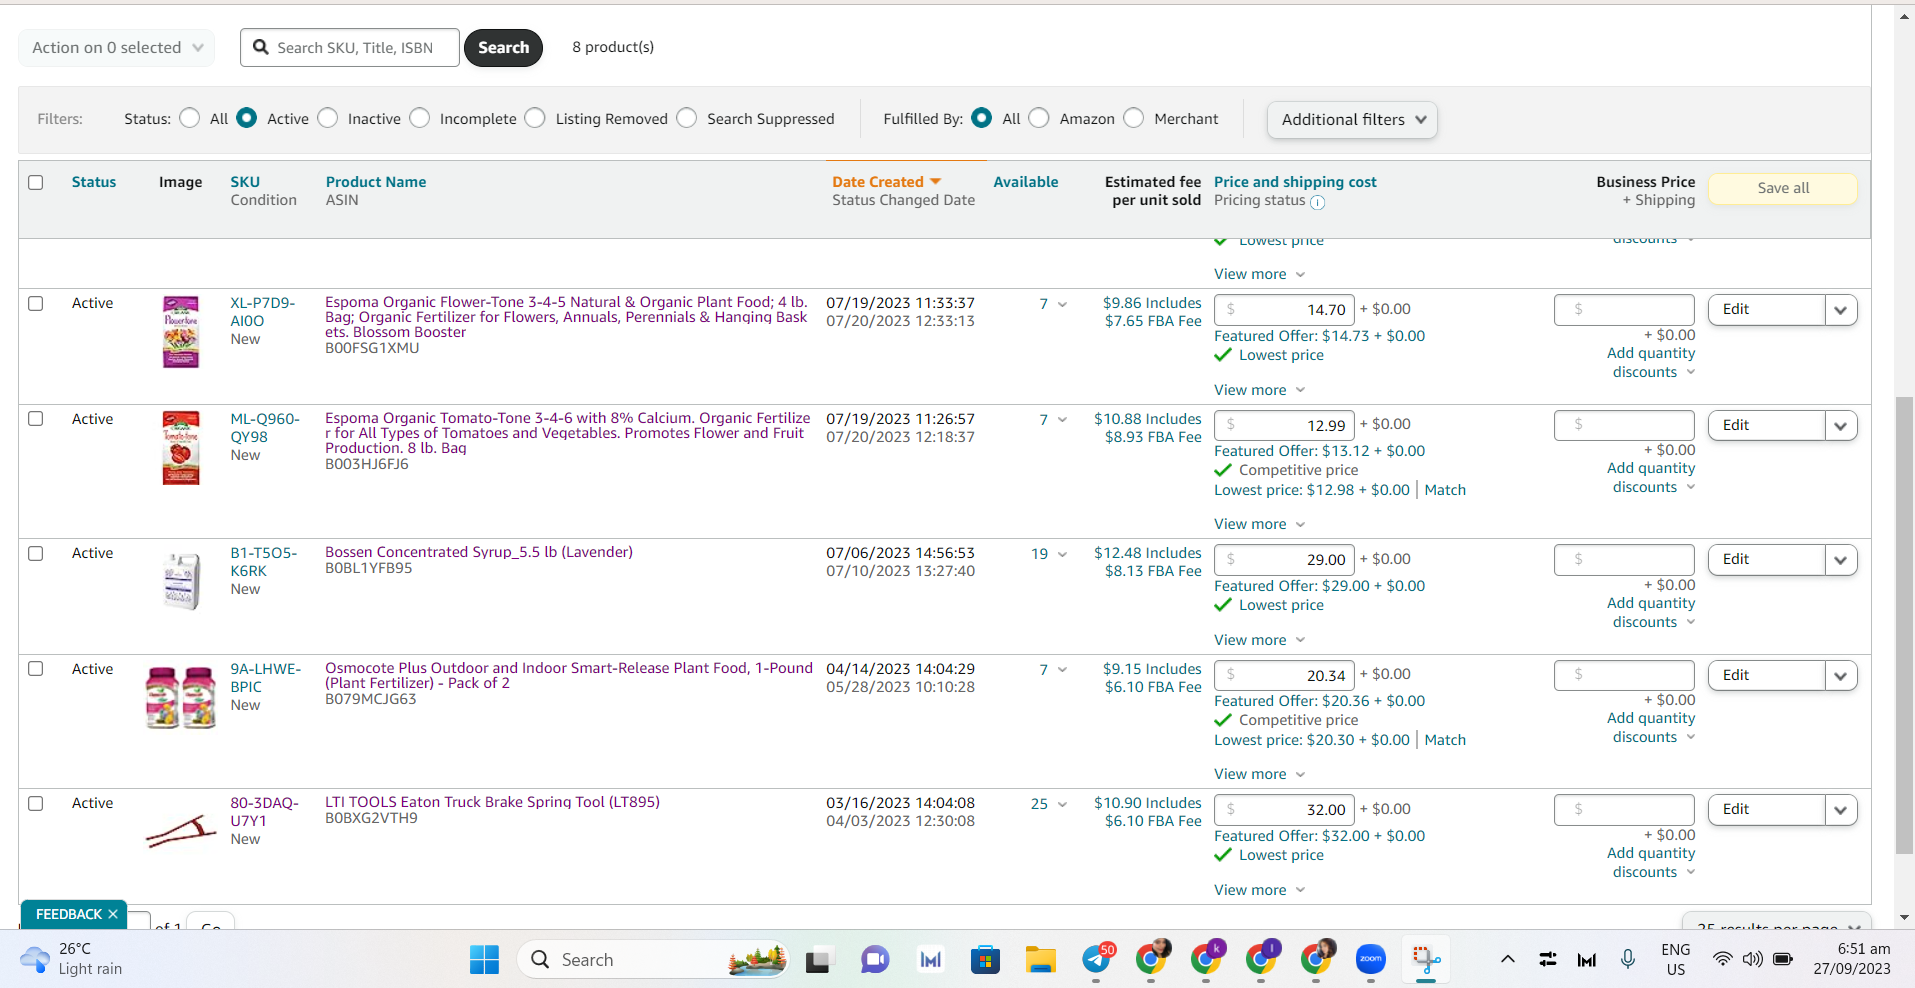Click the Save all button
Viewport: 1915px width, 988px height.
(x=1783, y=188)
